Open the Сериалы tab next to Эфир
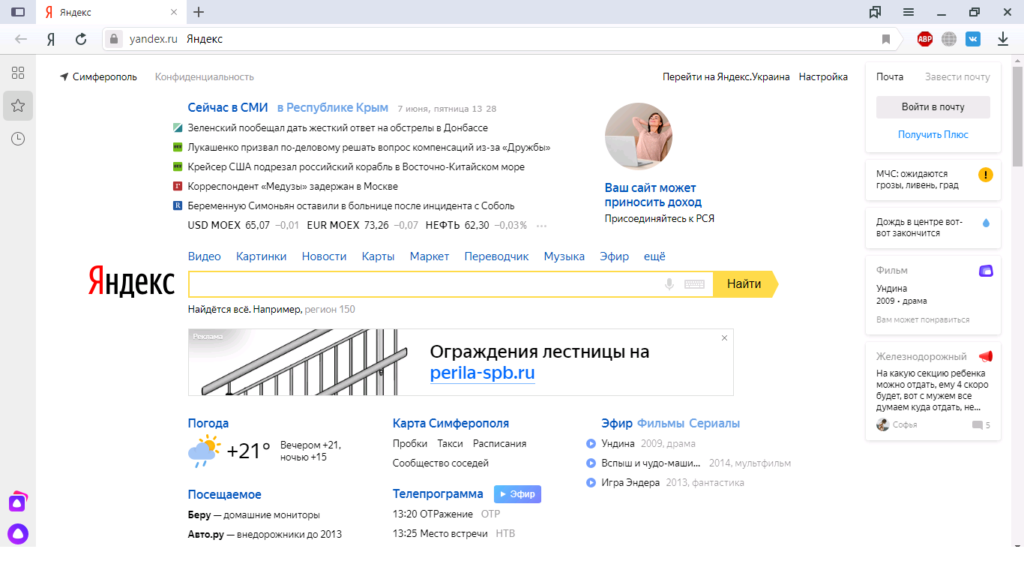 [x=714, y=423]
